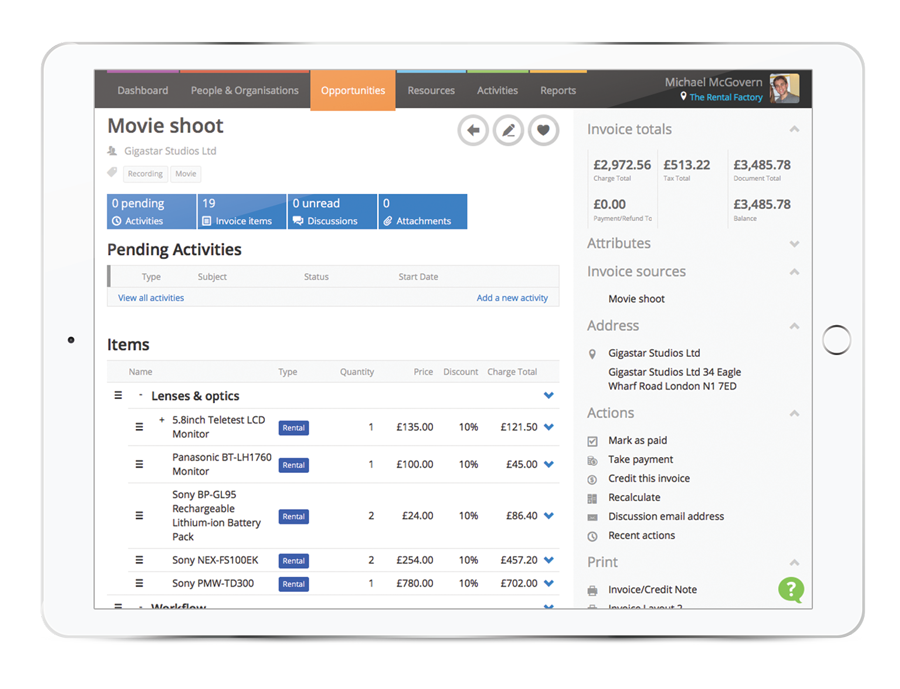Collapse the Actions section
This screenshot has height=689, width=900.
pyautogui.click(x=794, y=413)
